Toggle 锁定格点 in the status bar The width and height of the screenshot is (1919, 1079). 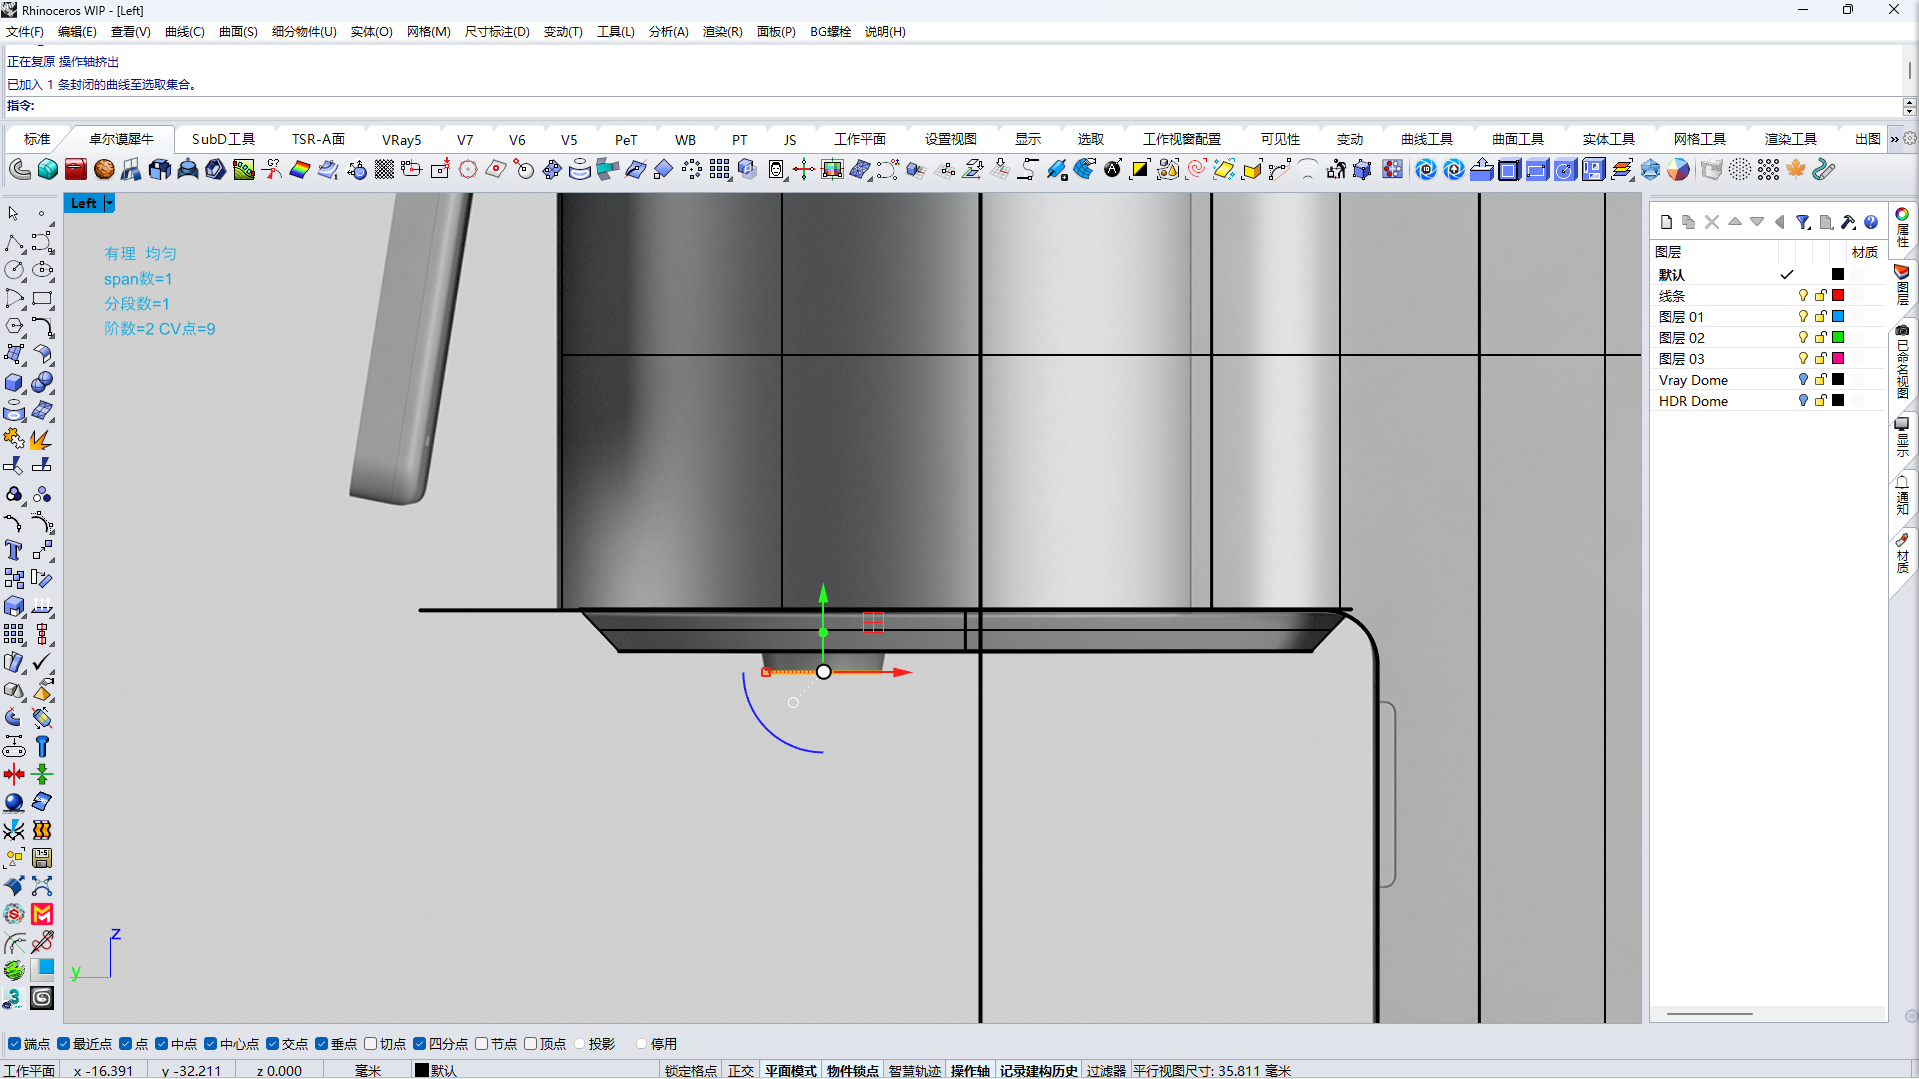coord(691,1071)
